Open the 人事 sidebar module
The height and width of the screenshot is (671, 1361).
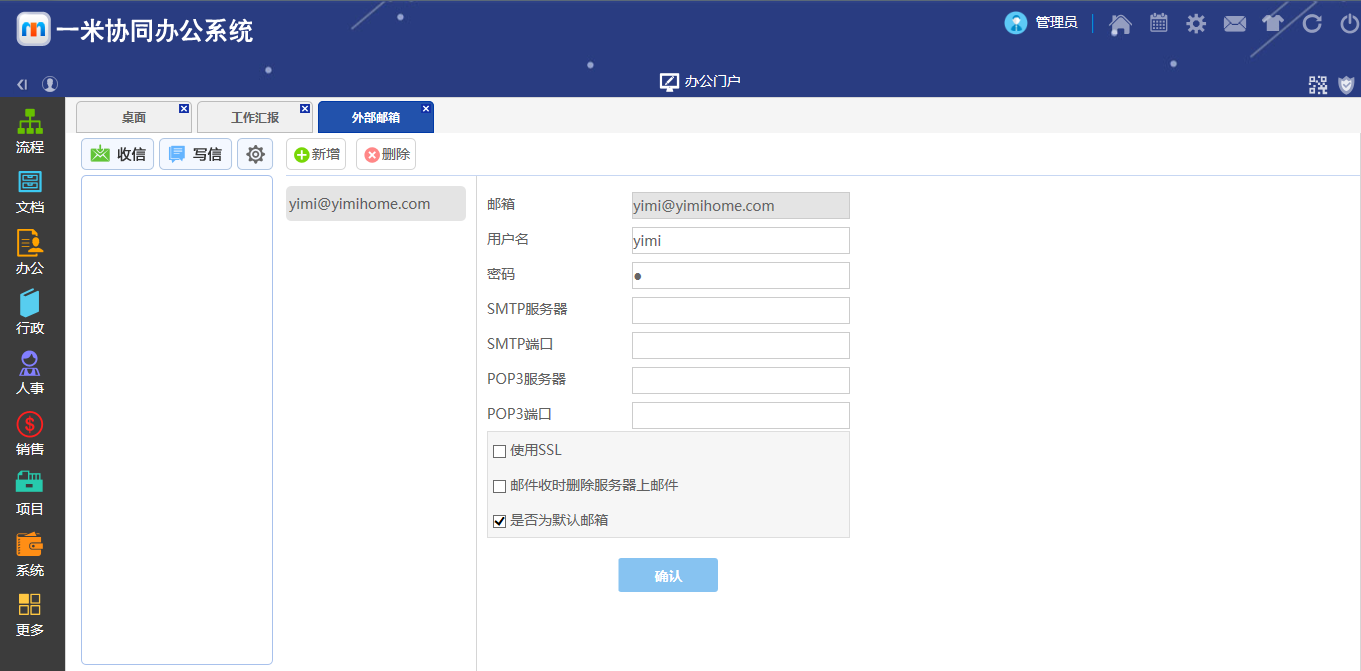tap(30, 373)
